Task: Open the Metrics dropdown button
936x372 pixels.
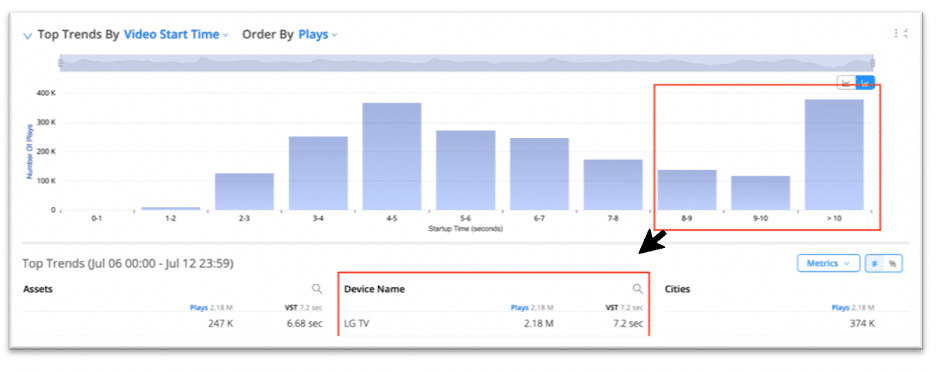Action: pos(828,263)
